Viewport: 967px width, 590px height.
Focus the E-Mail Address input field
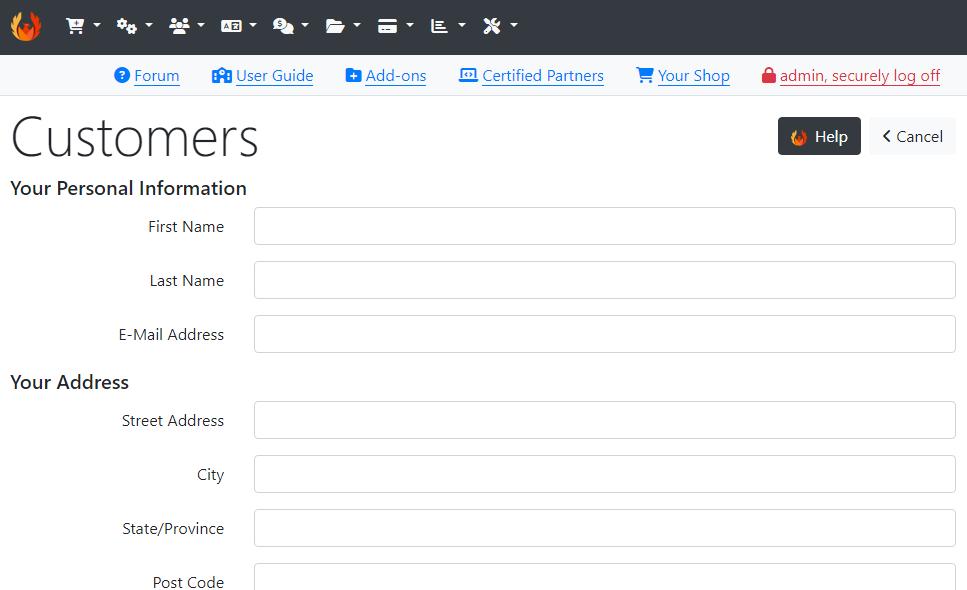(x=605, y=334)
